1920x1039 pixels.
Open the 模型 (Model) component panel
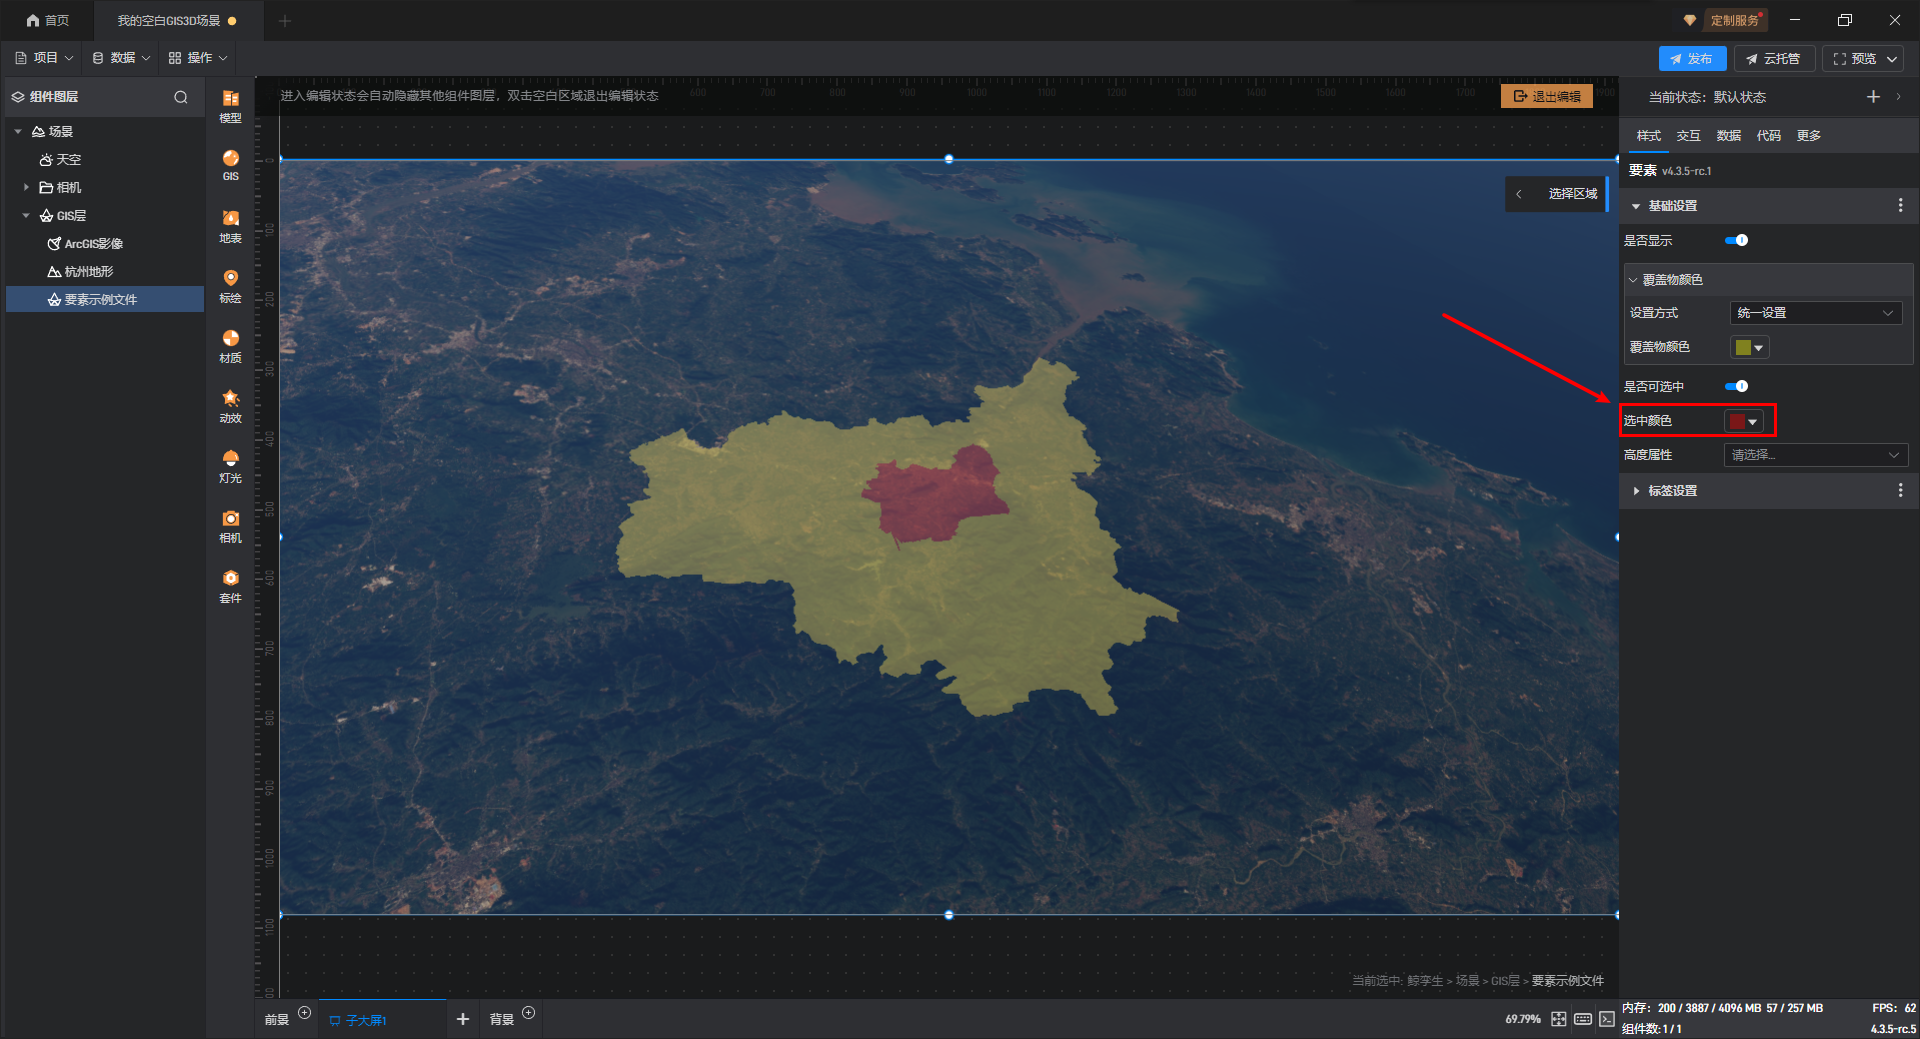[x=230, y=104]
